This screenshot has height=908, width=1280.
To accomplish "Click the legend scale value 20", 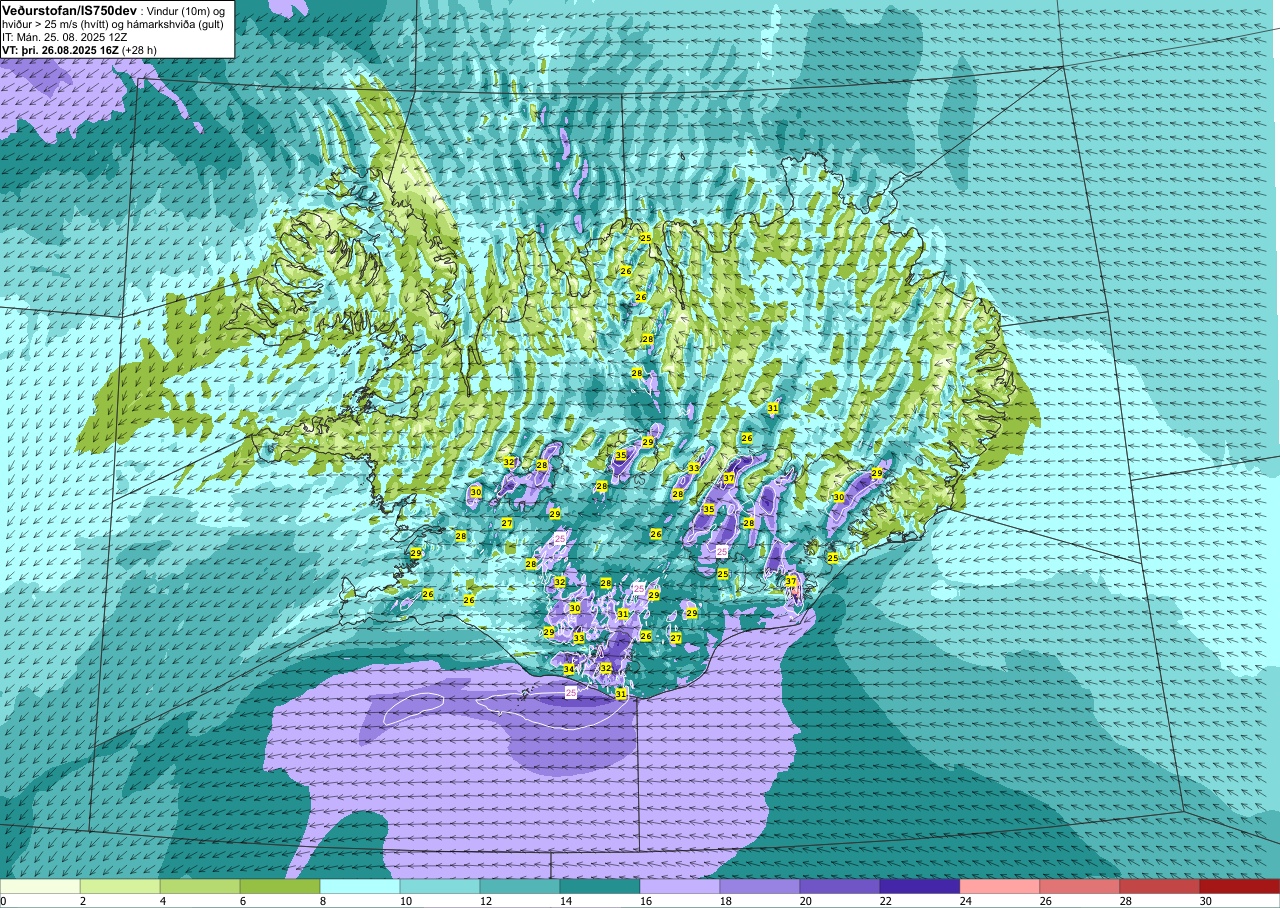I will 805,901.
